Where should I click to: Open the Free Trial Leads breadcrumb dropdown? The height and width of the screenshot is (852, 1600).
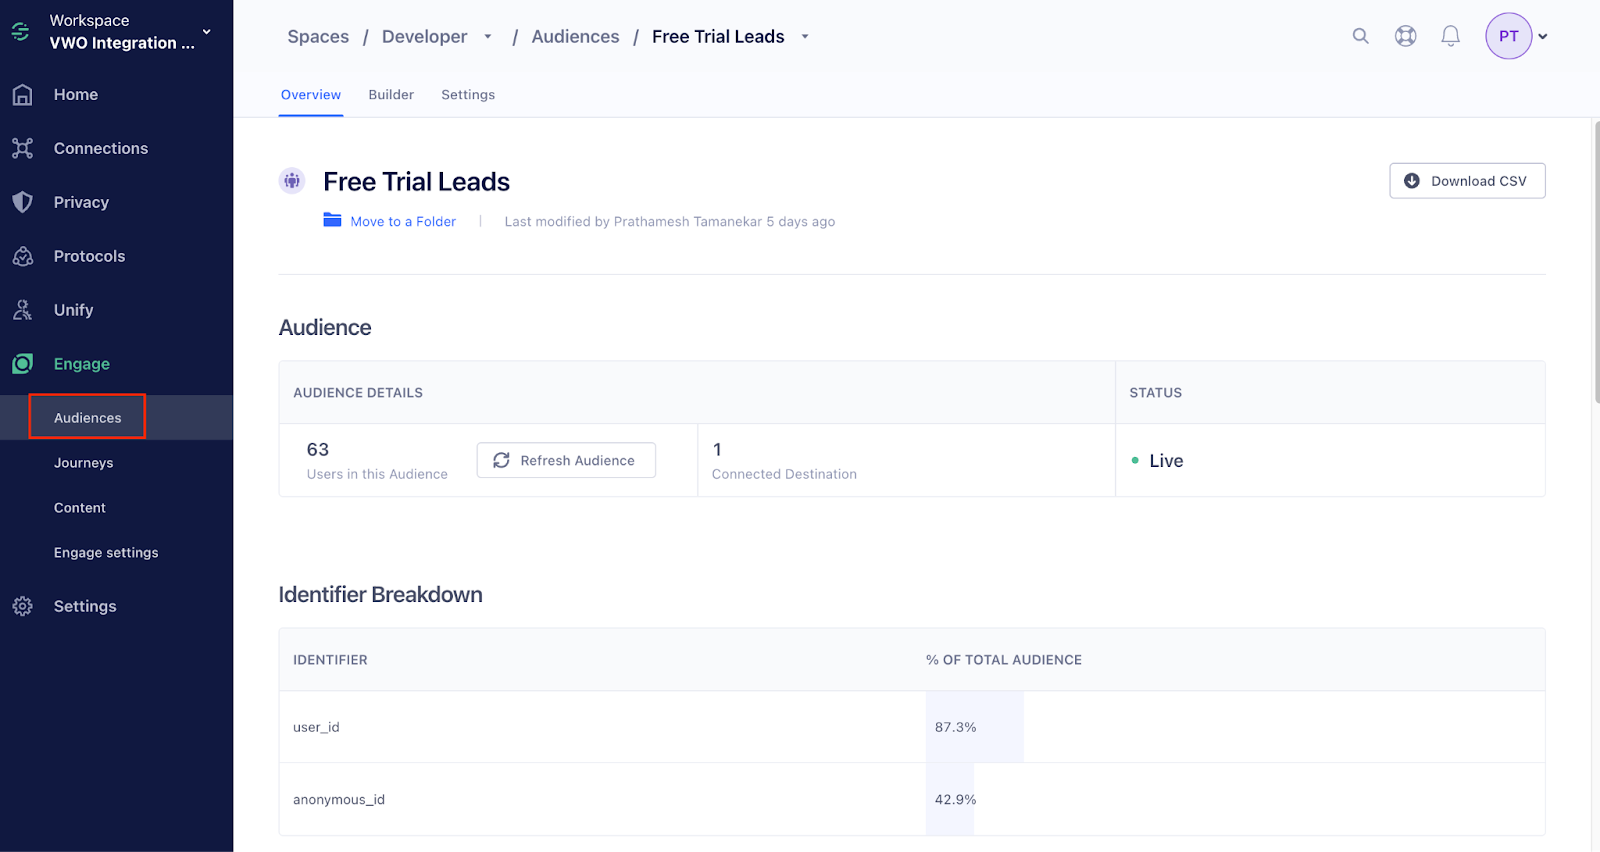coord(804,37)
